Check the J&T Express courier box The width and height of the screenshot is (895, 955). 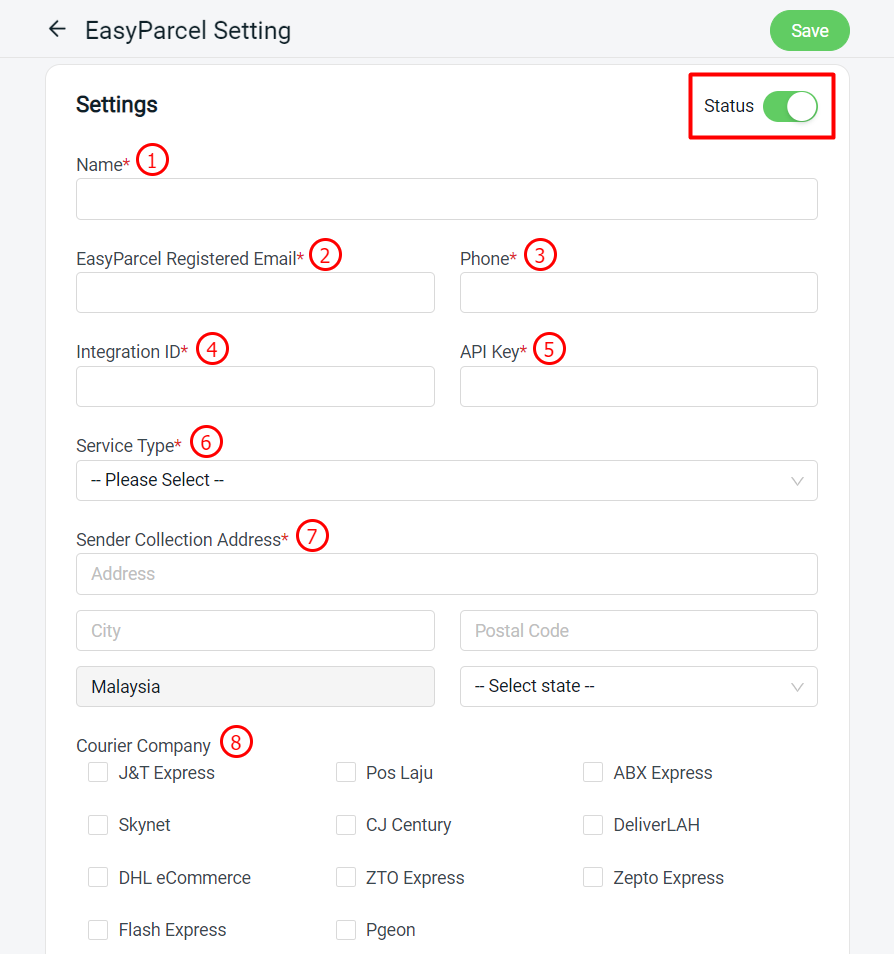[x=98, y=772]
